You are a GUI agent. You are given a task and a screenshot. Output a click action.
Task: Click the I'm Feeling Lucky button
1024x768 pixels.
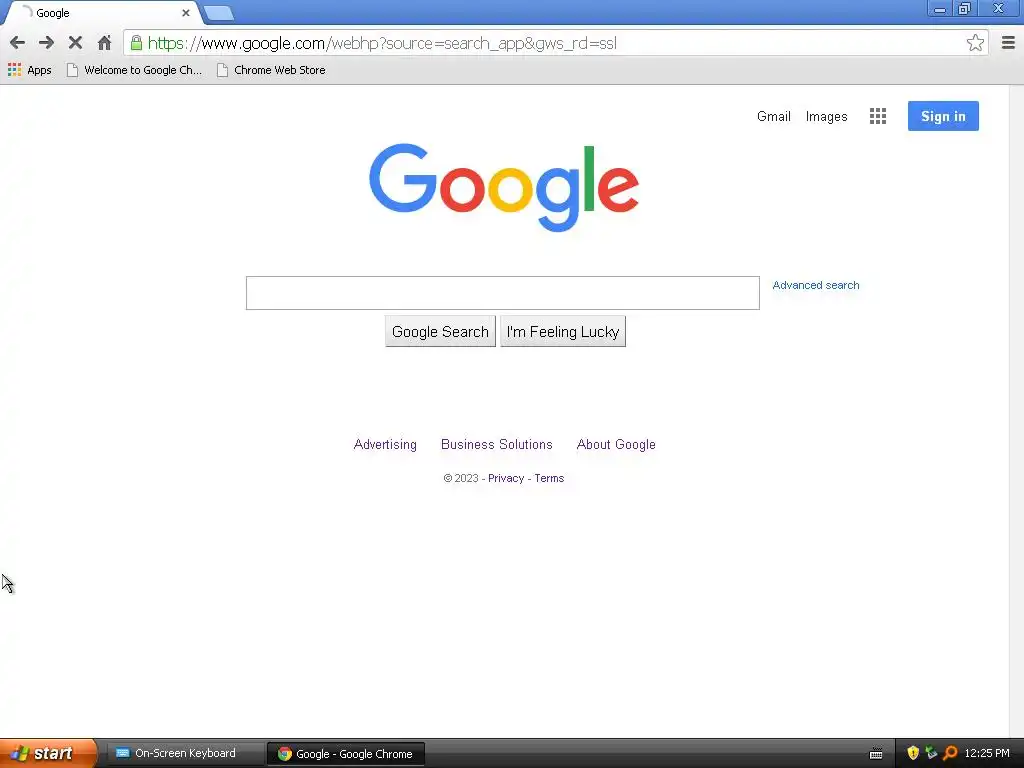(x=563, y=332)
